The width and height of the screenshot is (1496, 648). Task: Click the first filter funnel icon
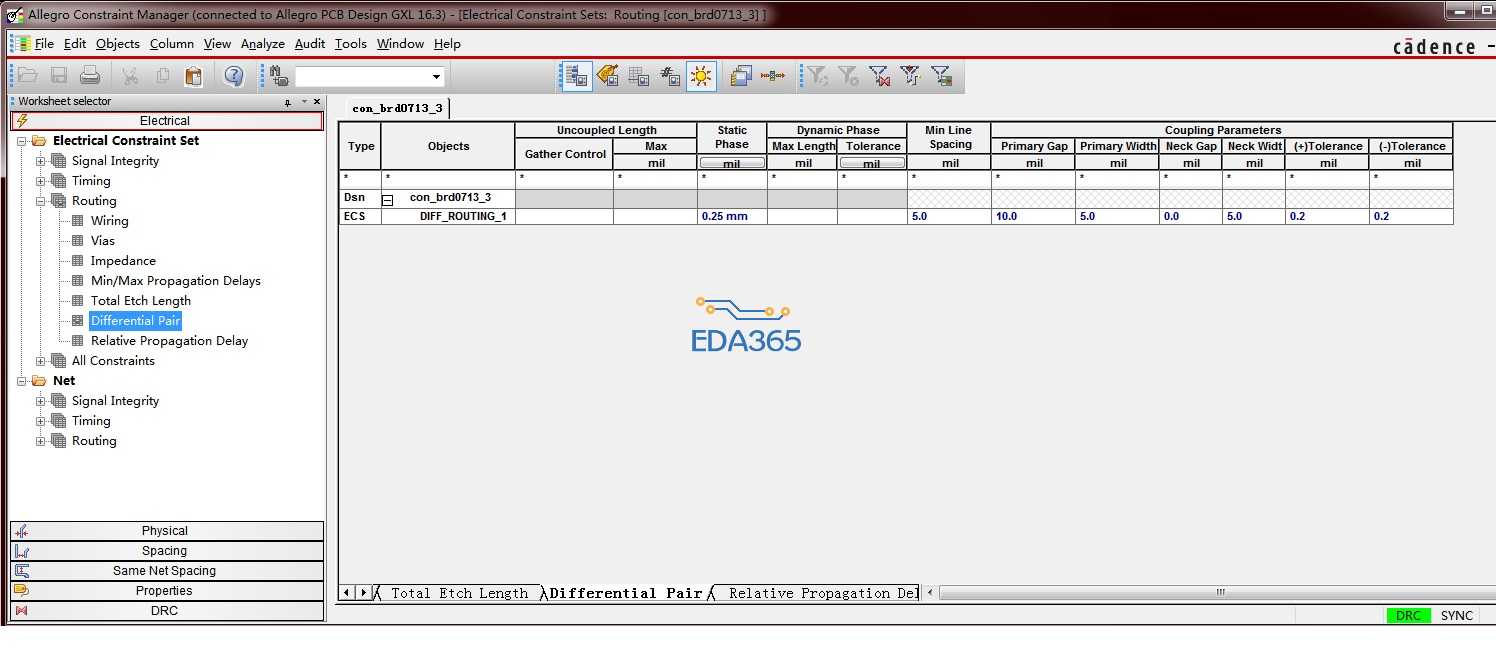[x=817, y=76]
